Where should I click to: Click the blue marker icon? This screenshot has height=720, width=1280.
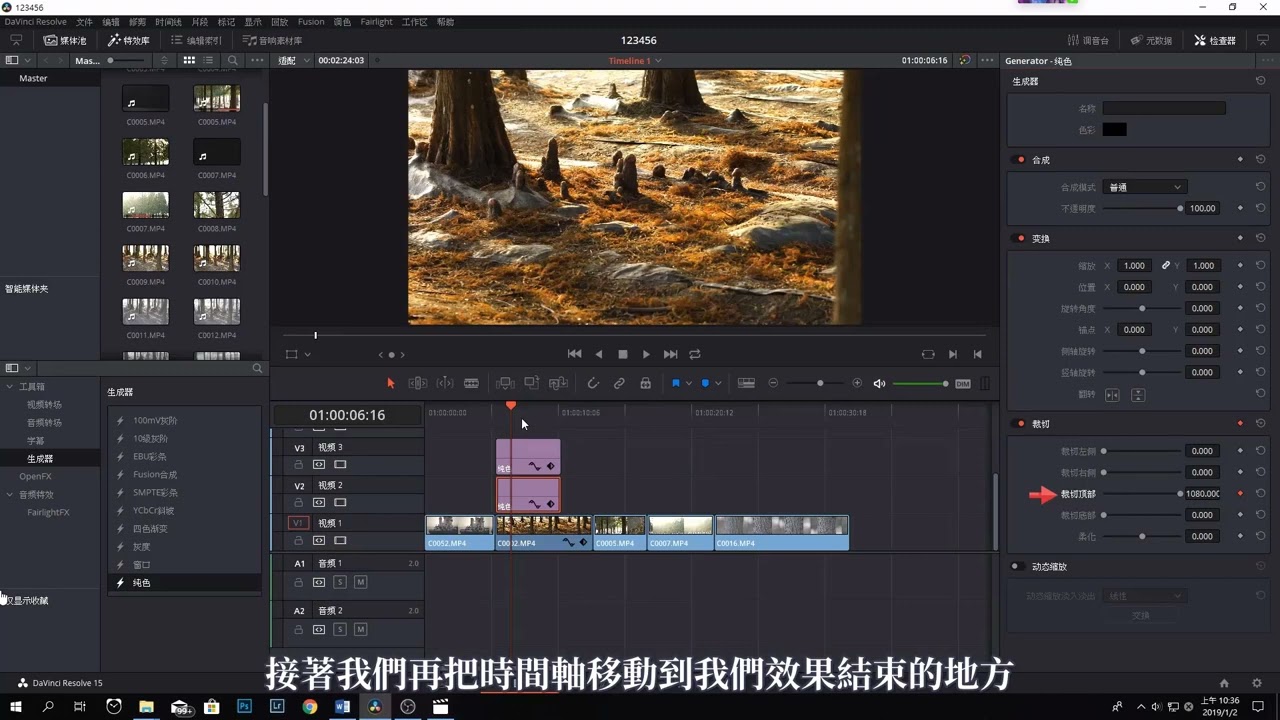coord(705,383)
